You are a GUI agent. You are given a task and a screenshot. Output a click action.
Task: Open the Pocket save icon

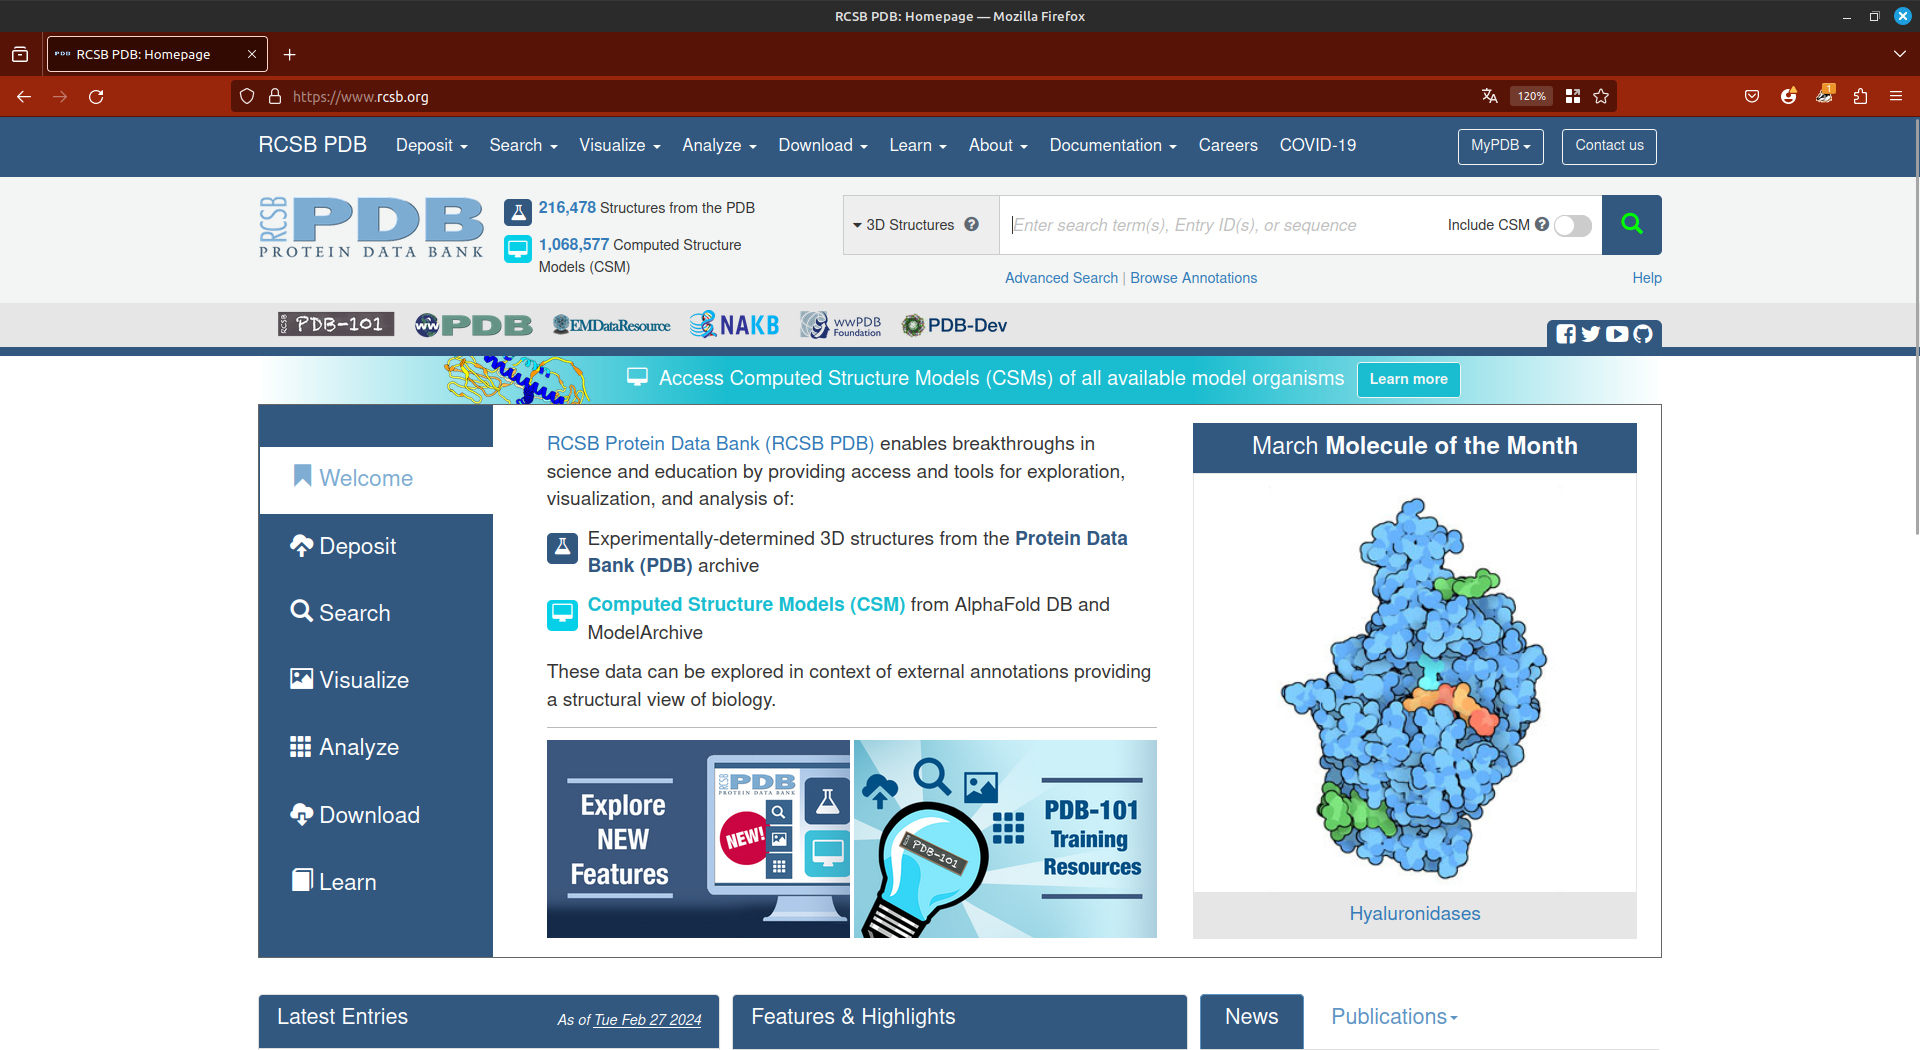pyautogui.click(x=1752, y=97)
